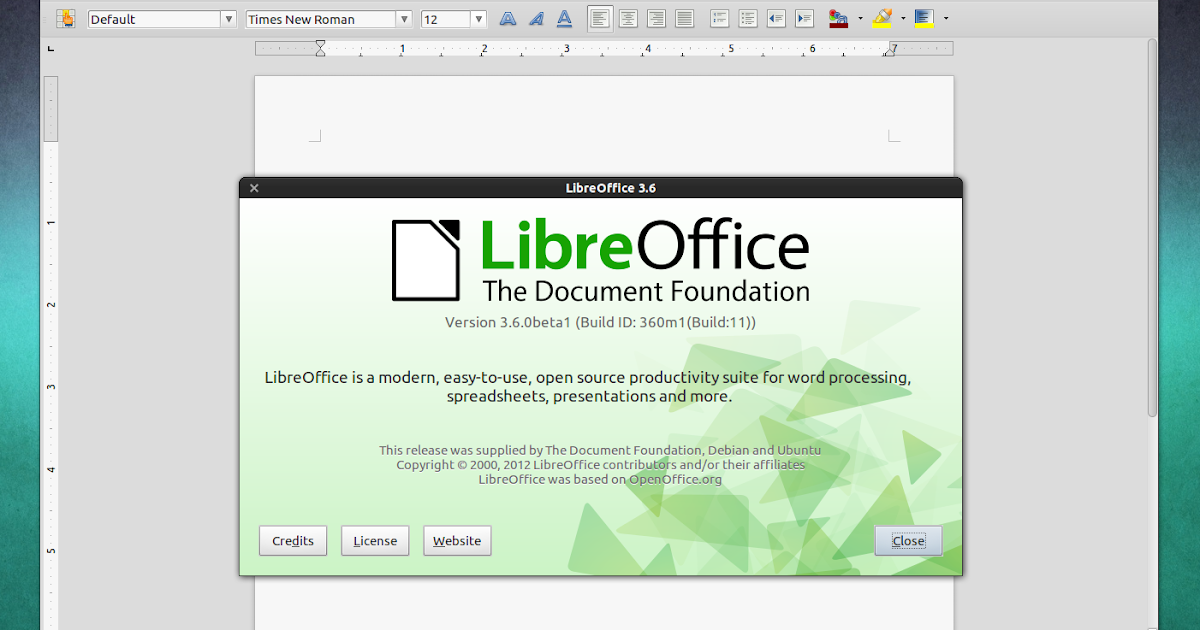View the LibreOffice Credits
Screen dimensions: 1200x630
(292, 540)
